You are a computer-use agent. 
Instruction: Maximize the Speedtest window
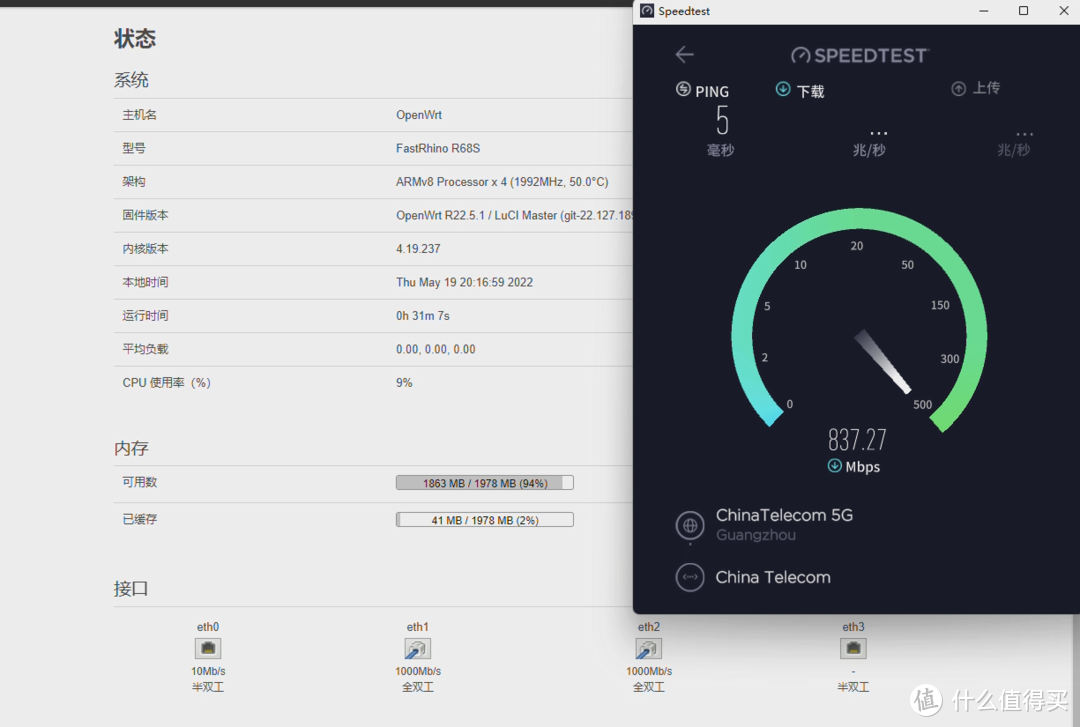coord(1024,11)
